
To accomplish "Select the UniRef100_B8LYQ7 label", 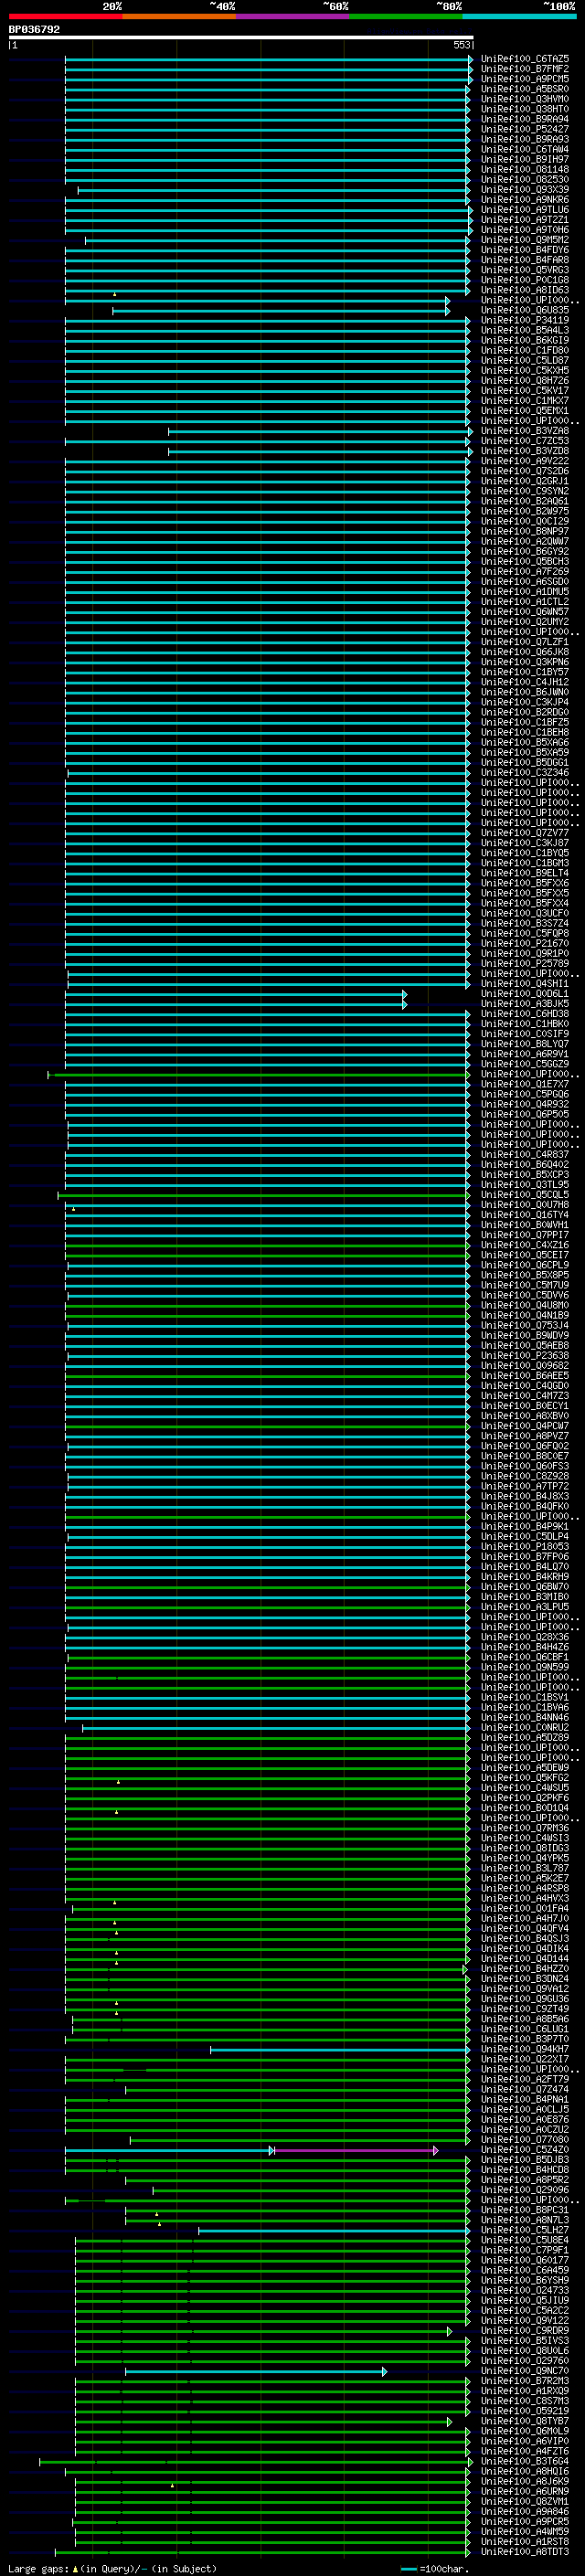I will coord(524,1044).
